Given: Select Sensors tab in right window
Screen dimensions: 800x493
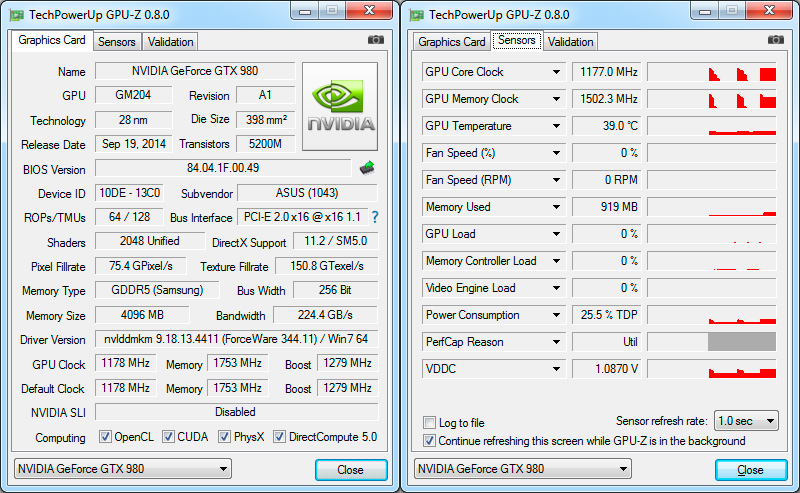Looking at the screenshot, I should [x=516, y=40].
